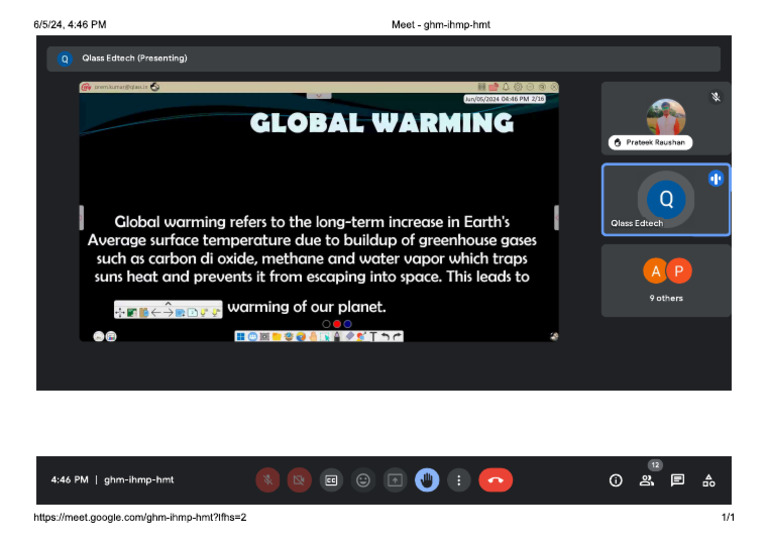Select the Prateek Raushan video tile
768x541 pixels.
[x=665, y=118]
